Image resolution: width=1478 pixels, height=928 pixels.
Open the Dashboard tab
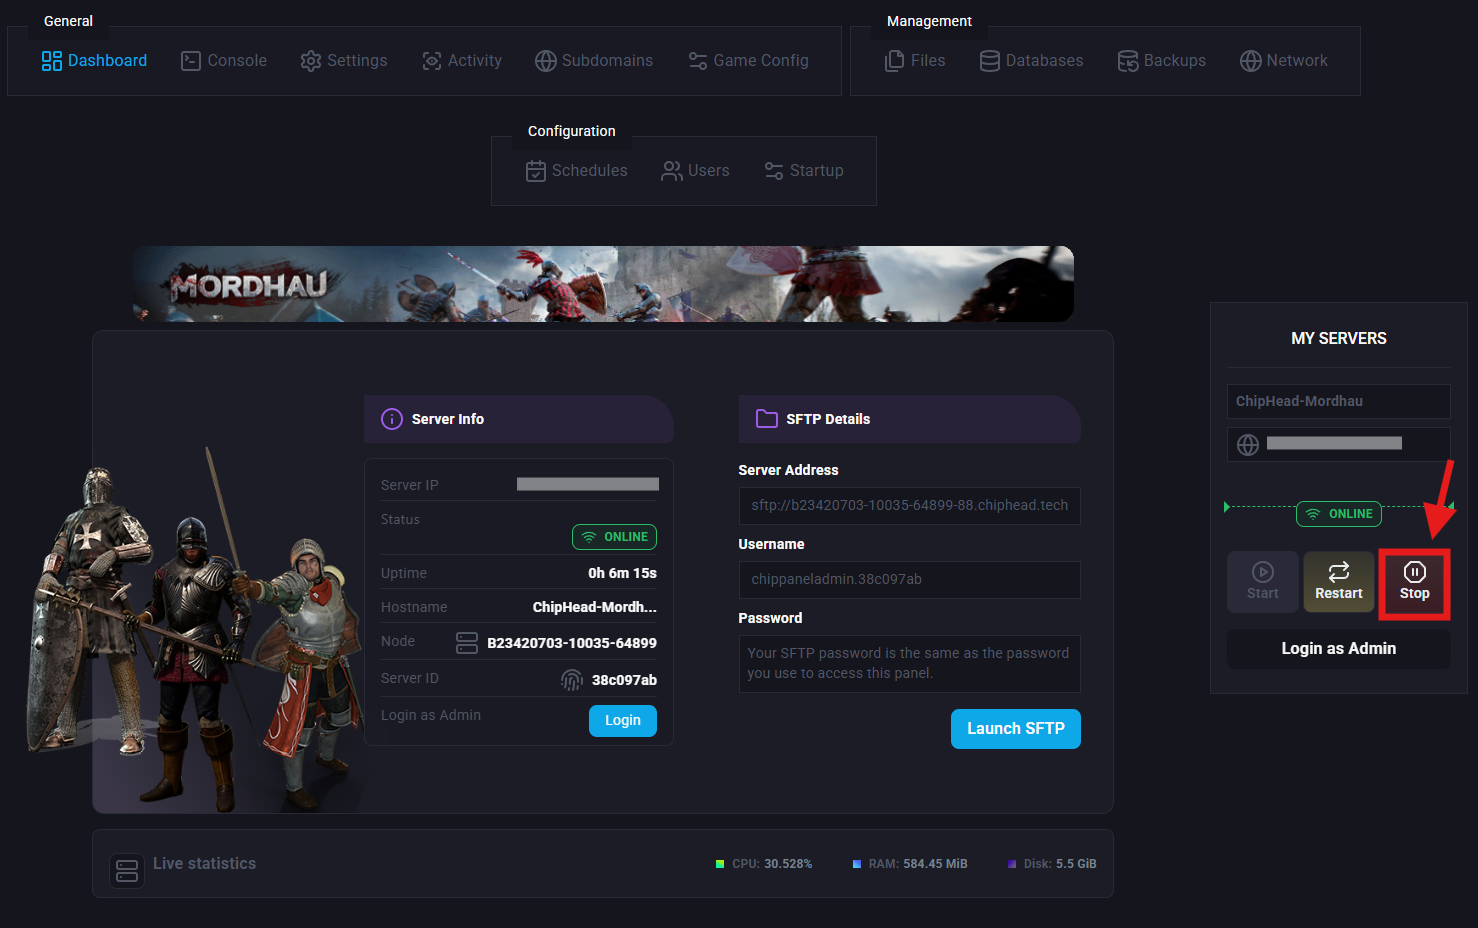coord(94,61)
